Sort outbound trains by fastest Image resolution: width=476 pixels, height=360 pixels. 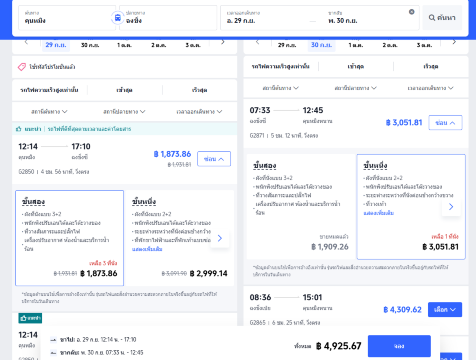(199, 90)
